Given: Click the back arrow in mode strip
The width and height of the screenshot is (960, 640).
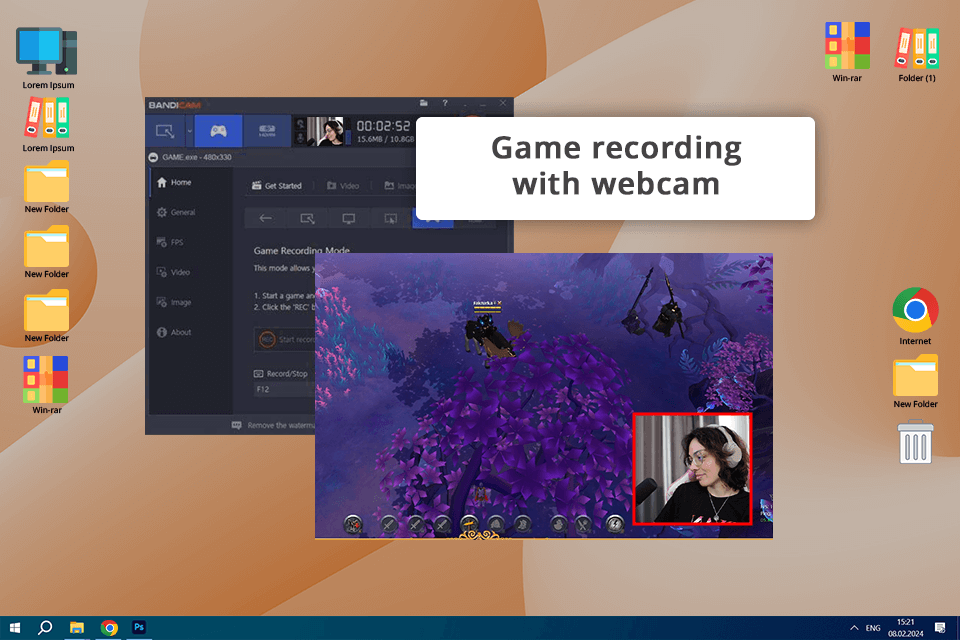Looking at the screenshot, I should click(x=265, y=218).
